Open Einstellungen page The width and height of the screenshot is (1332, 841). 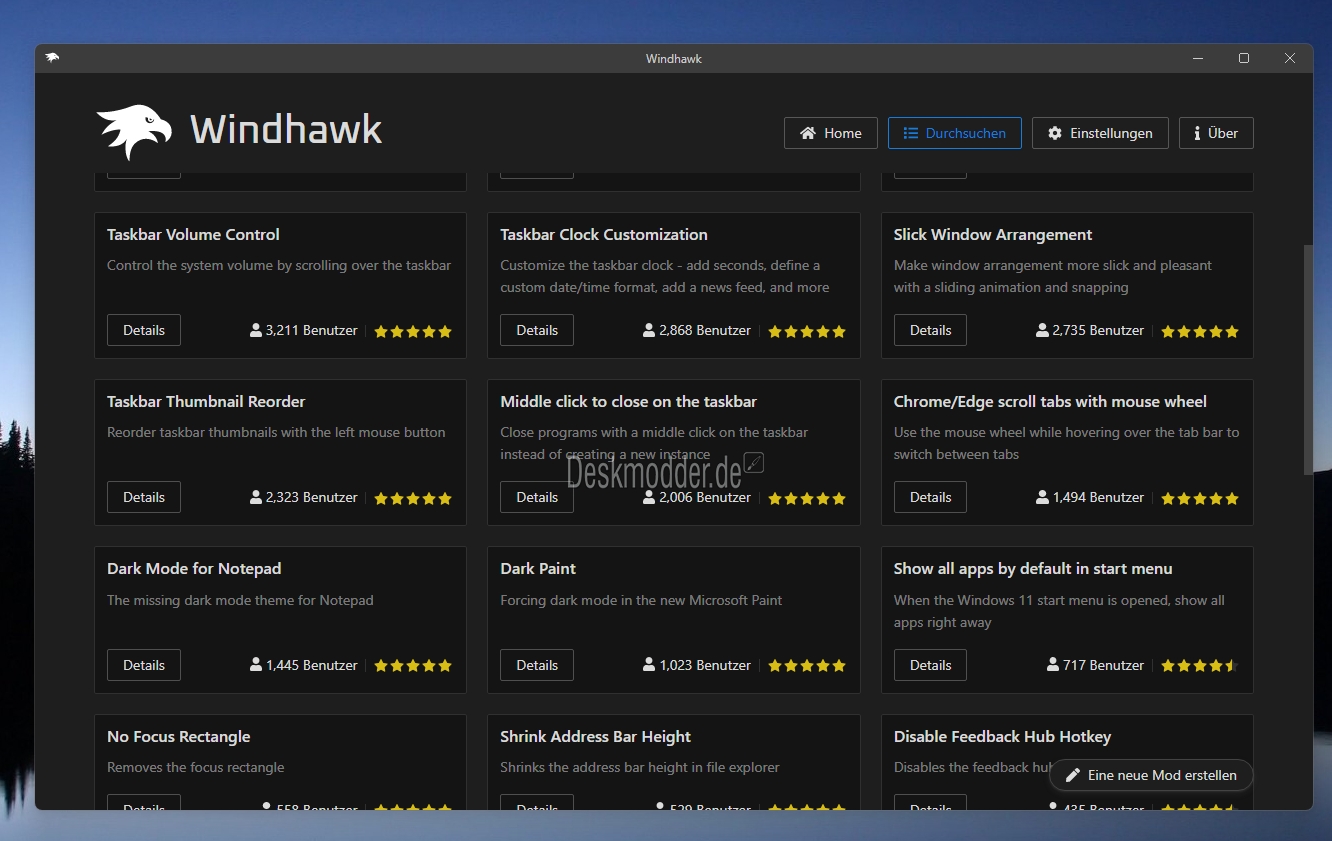coord(1100,133)
